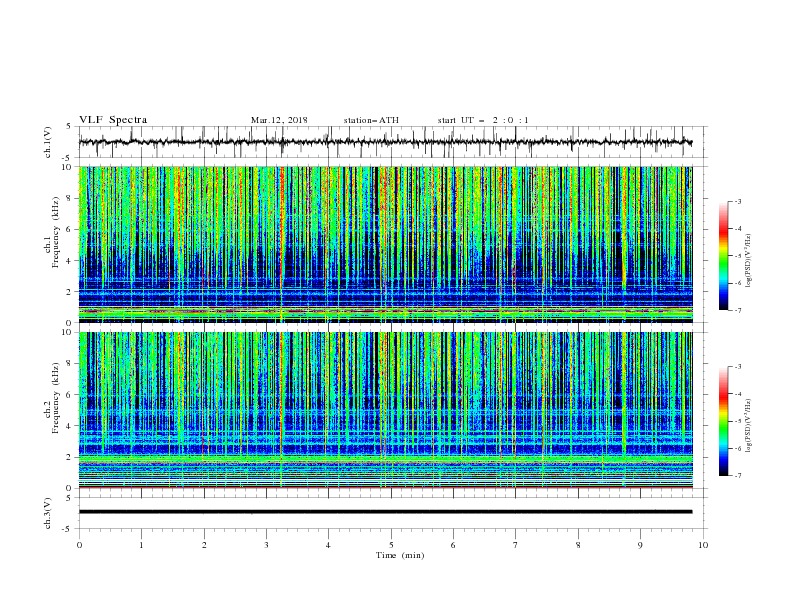Image resolution: width=792 pixels, height=612 pixels.
Task: Select the "start UT = 2 :0 :1" text
Action: pos(483,120)
